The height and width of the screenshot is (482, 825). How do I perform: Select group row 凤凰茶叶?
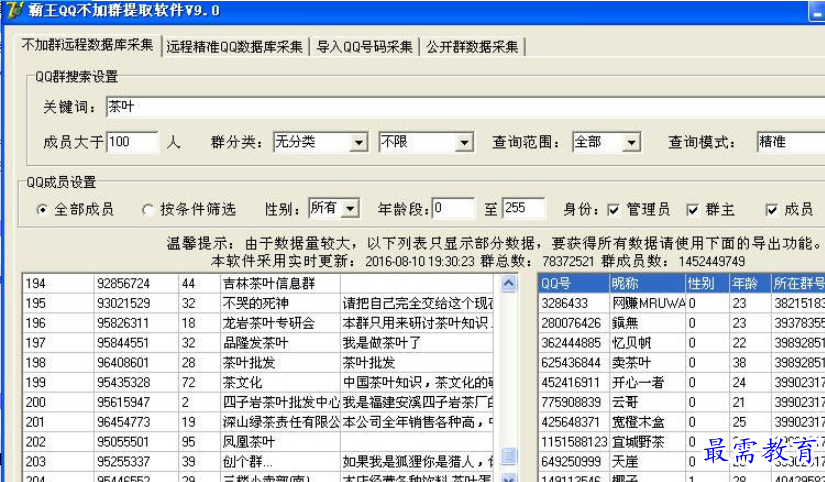click(x=258, y=441)
